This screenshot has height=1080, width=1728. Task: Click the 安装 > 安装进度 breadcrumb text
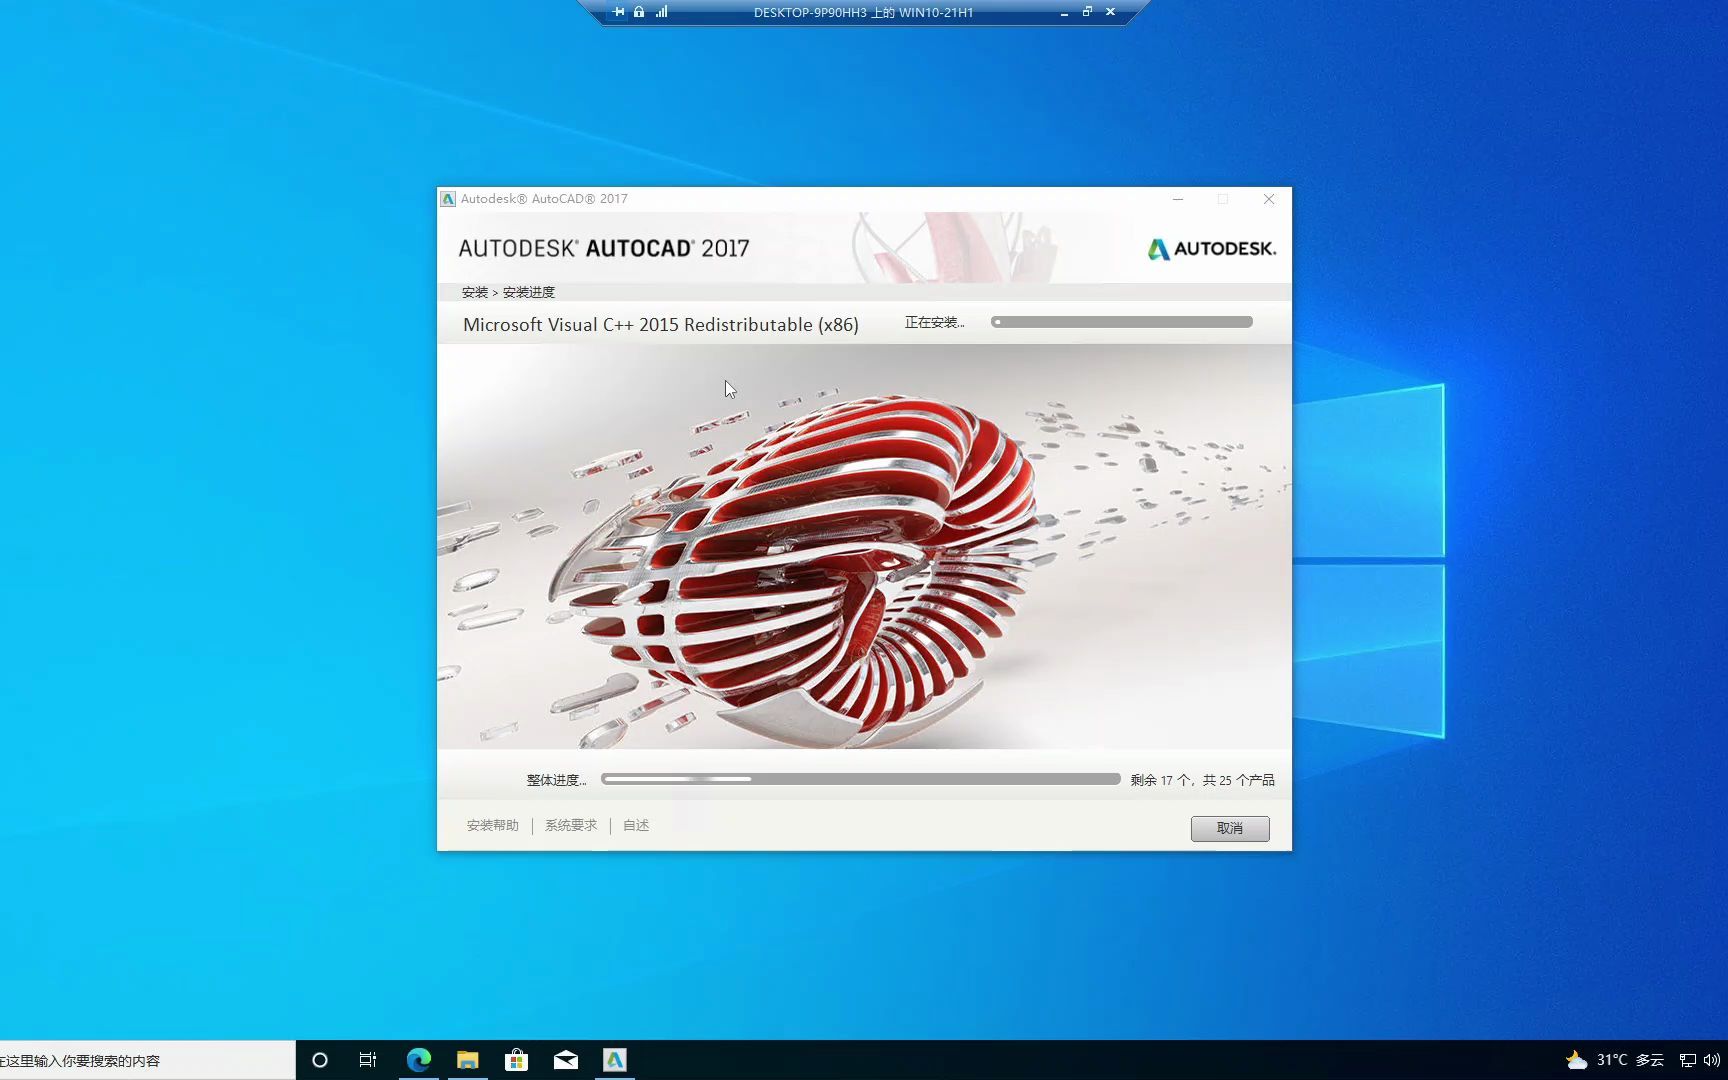click(508, 292)
